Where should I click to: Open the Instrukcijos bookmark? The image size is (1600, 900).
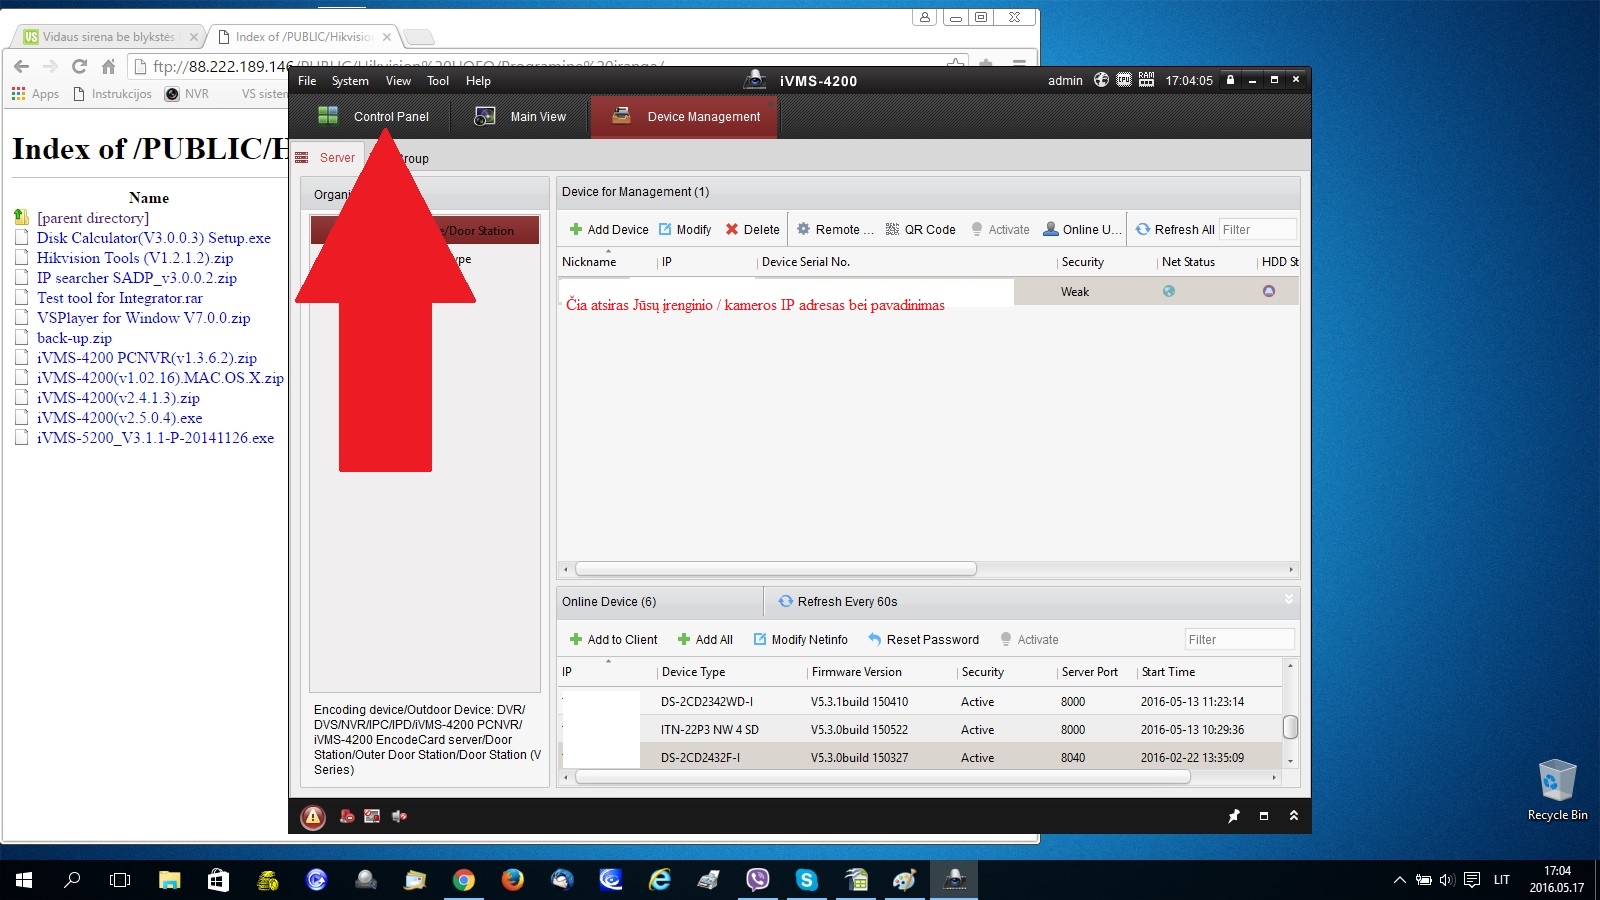coord(113,94)
